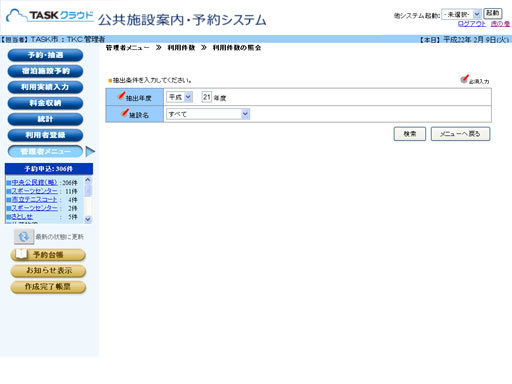This screenshot has height=384, width=512.
Task: Click the reservation list scroll down arrow
Action: 88,219
